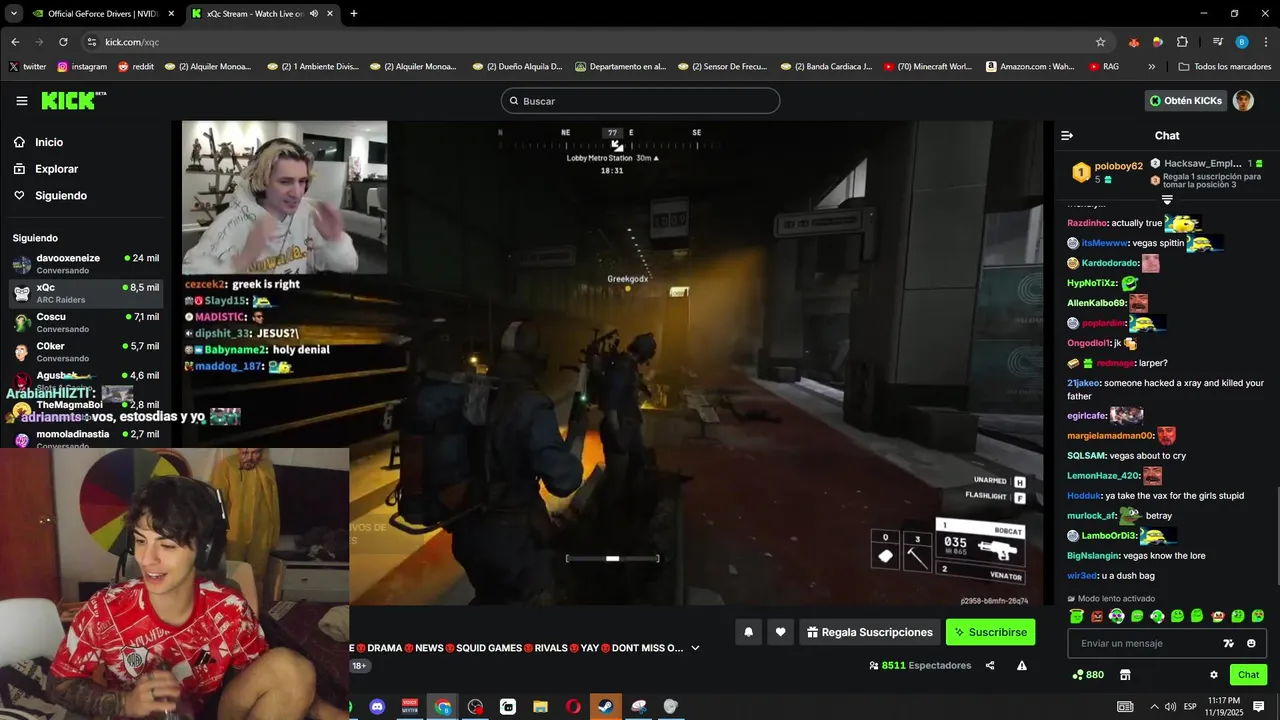Open Chrome extensions puzzle icon

pyautogui.click(x=1182, y=42)
